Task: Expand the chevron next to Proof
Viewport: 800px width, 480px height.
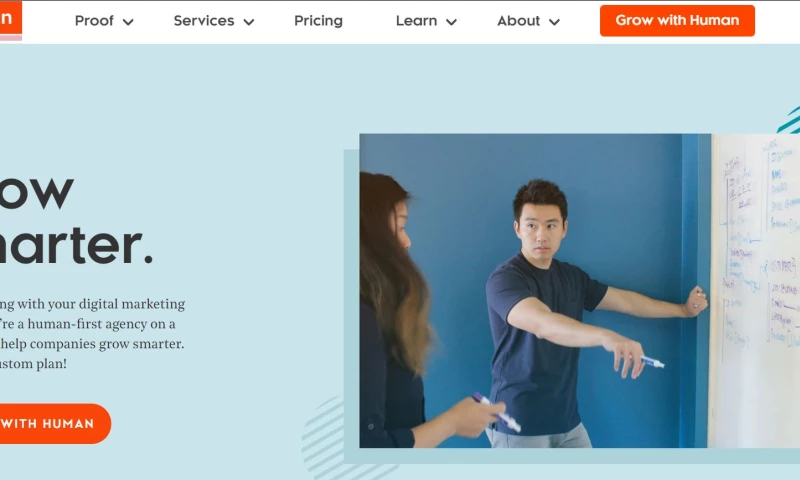Action: [128, 22]
